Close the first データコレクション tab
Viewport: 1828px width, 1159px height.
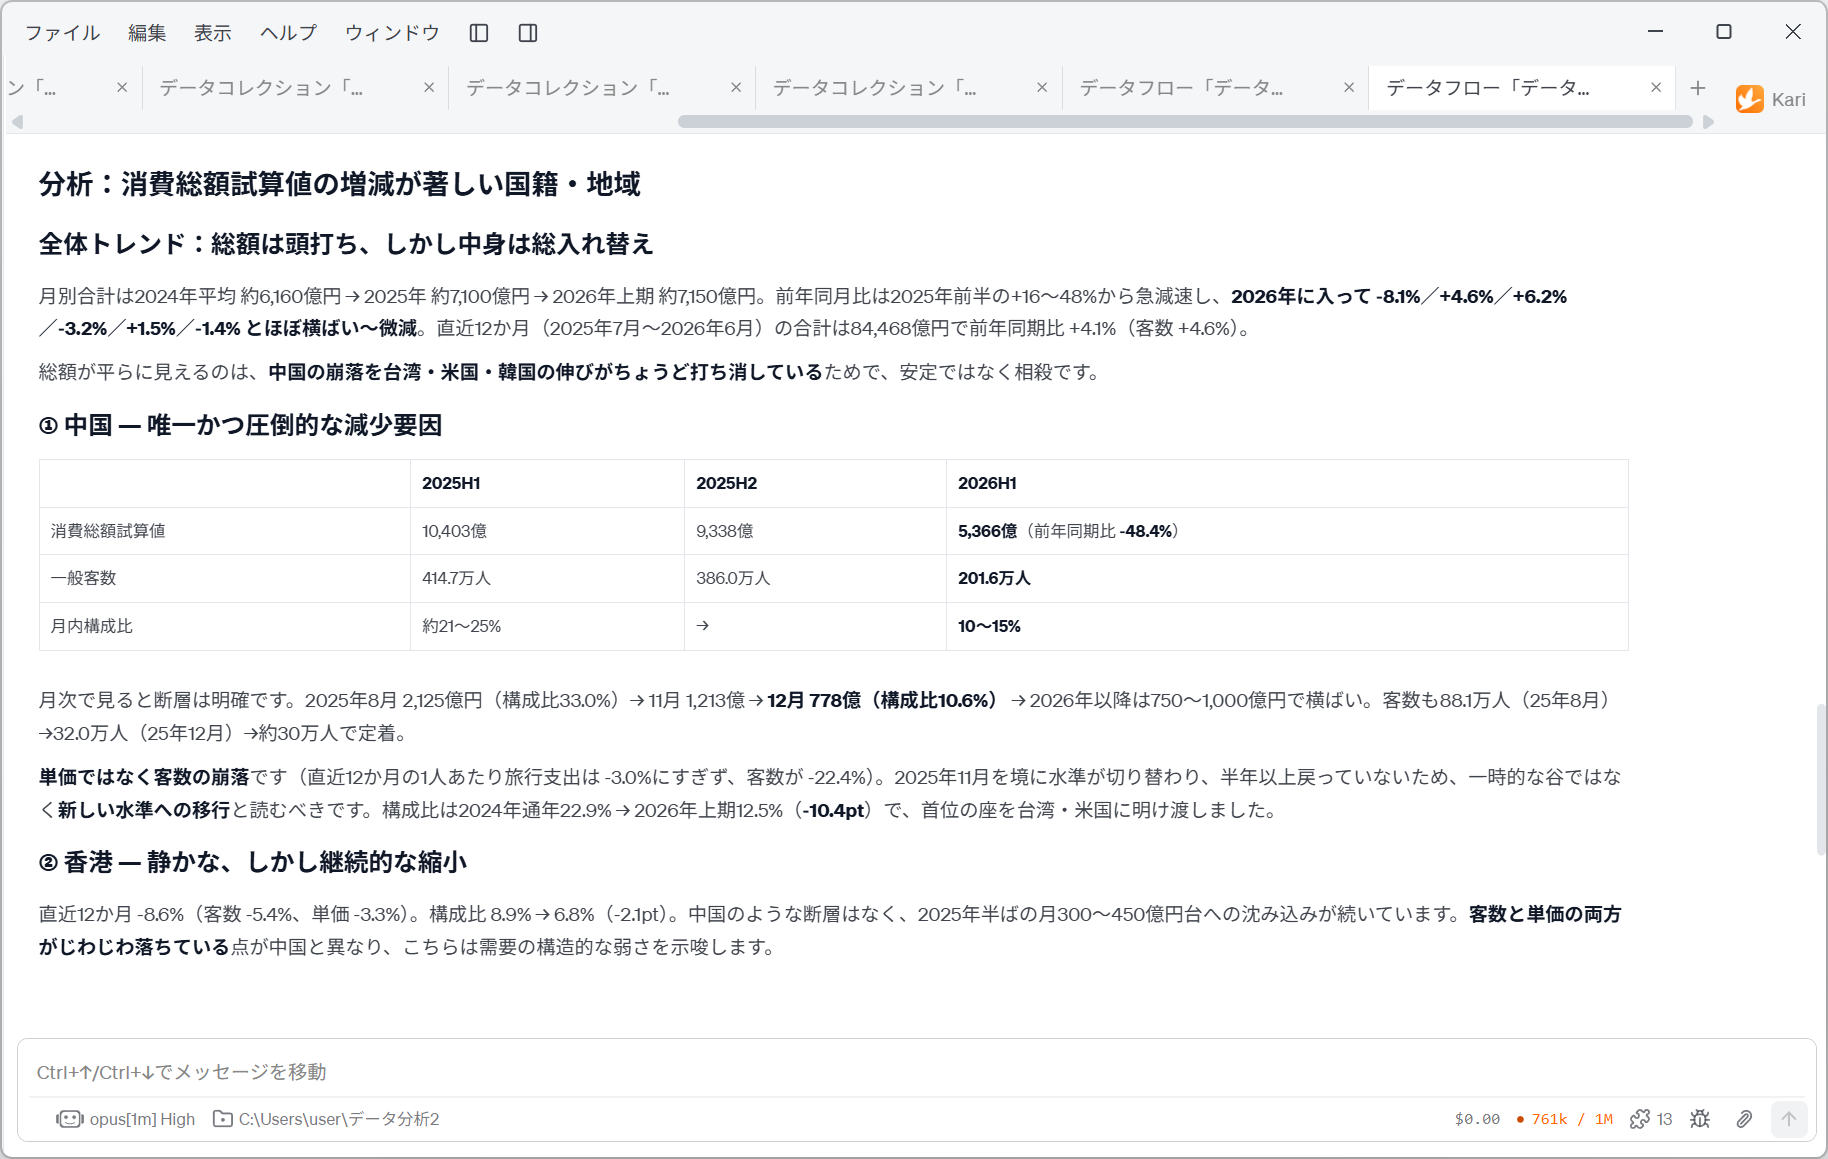pos(429,88)
